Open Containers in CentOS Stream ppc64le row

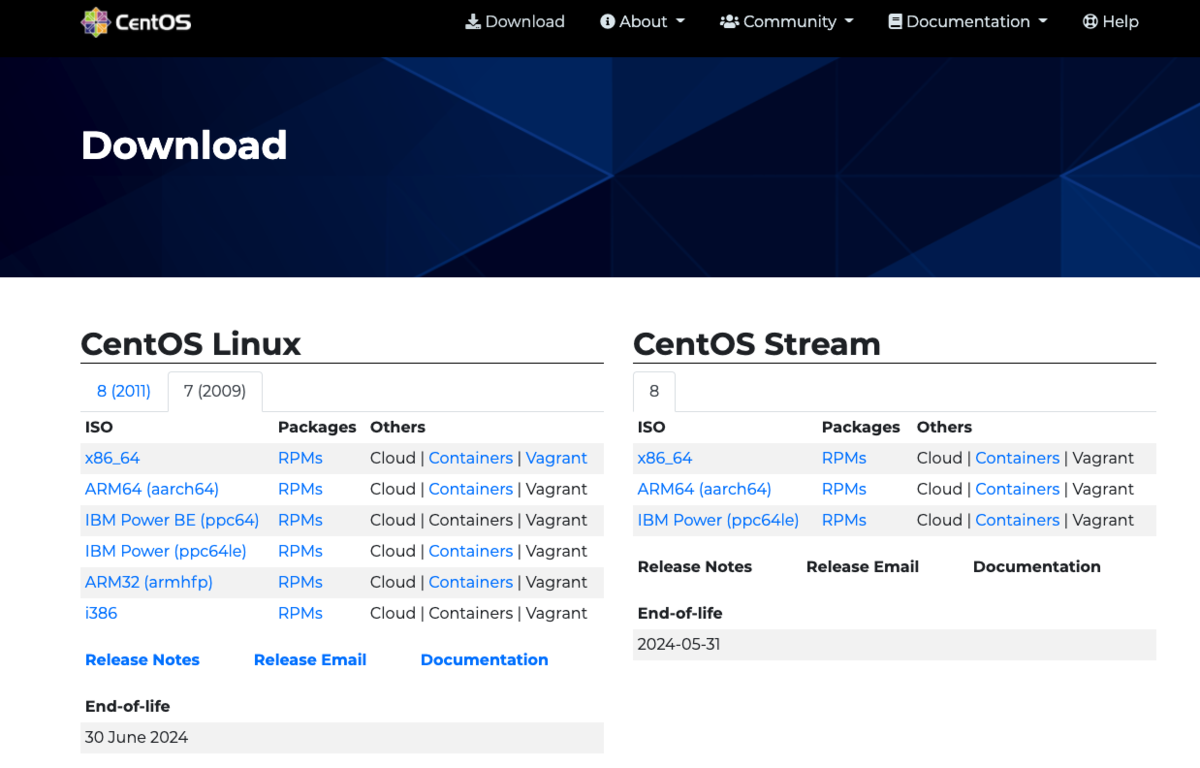pyautogui.click(x=1017, y=520)
